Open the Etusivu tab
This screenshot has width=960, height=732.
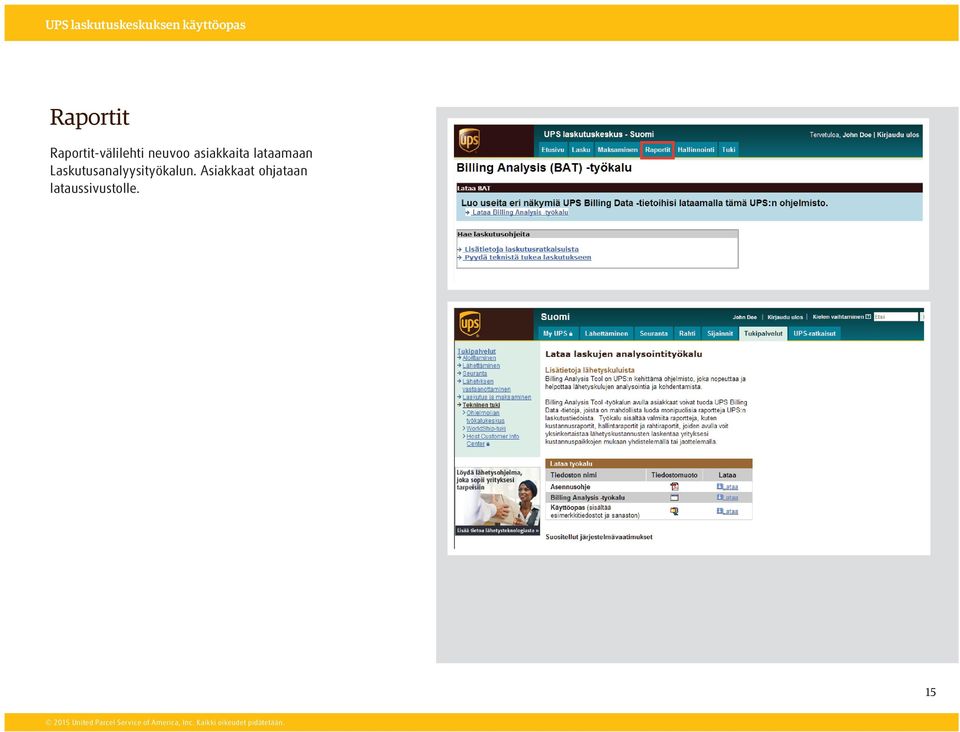coord(553,150)
